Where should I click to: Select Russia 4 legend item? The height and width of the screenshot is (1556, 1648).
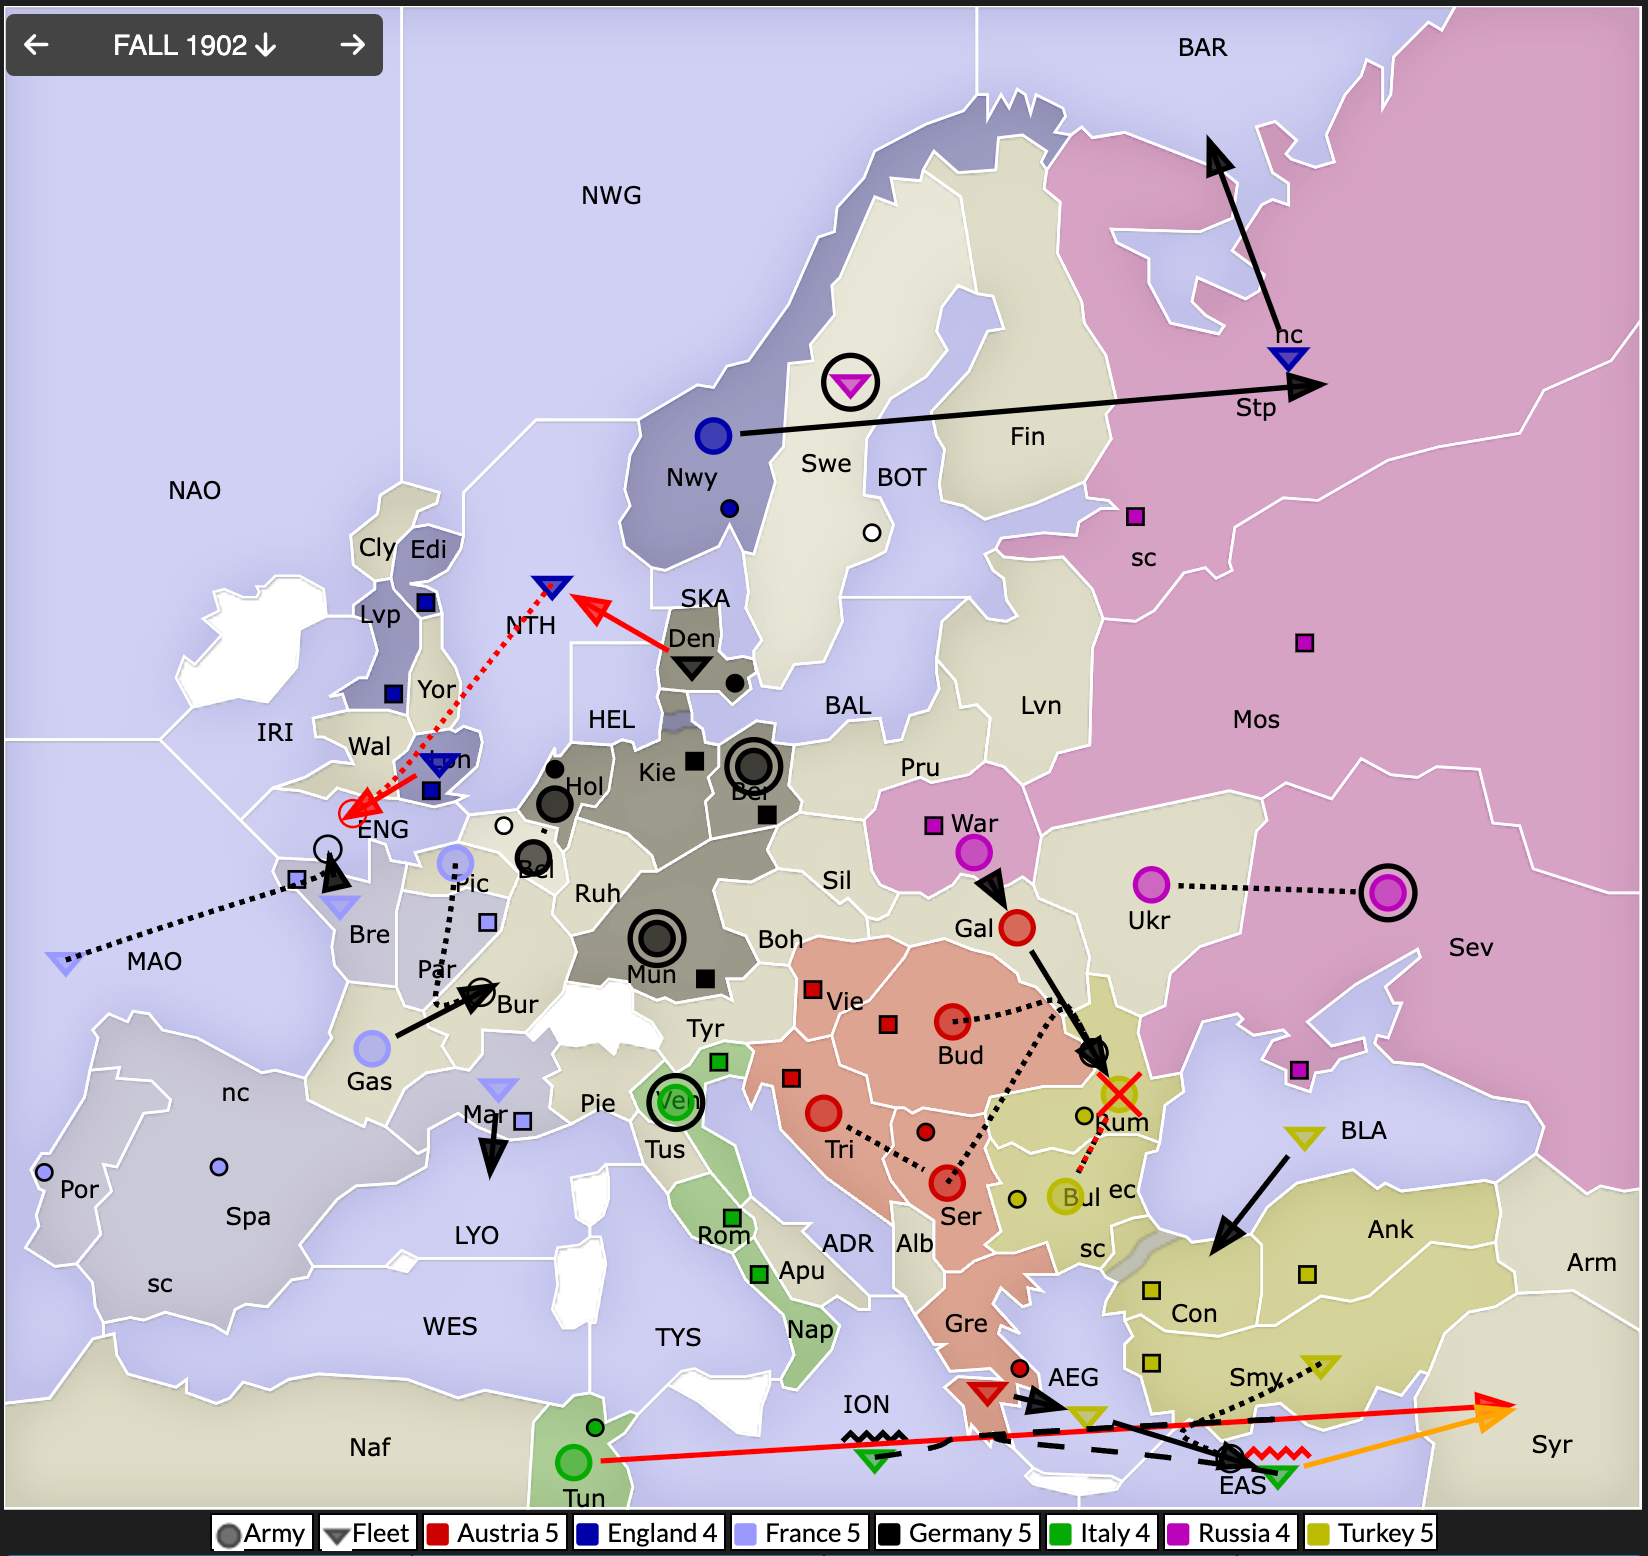pyautogui.click(x=1229, y=1533)
